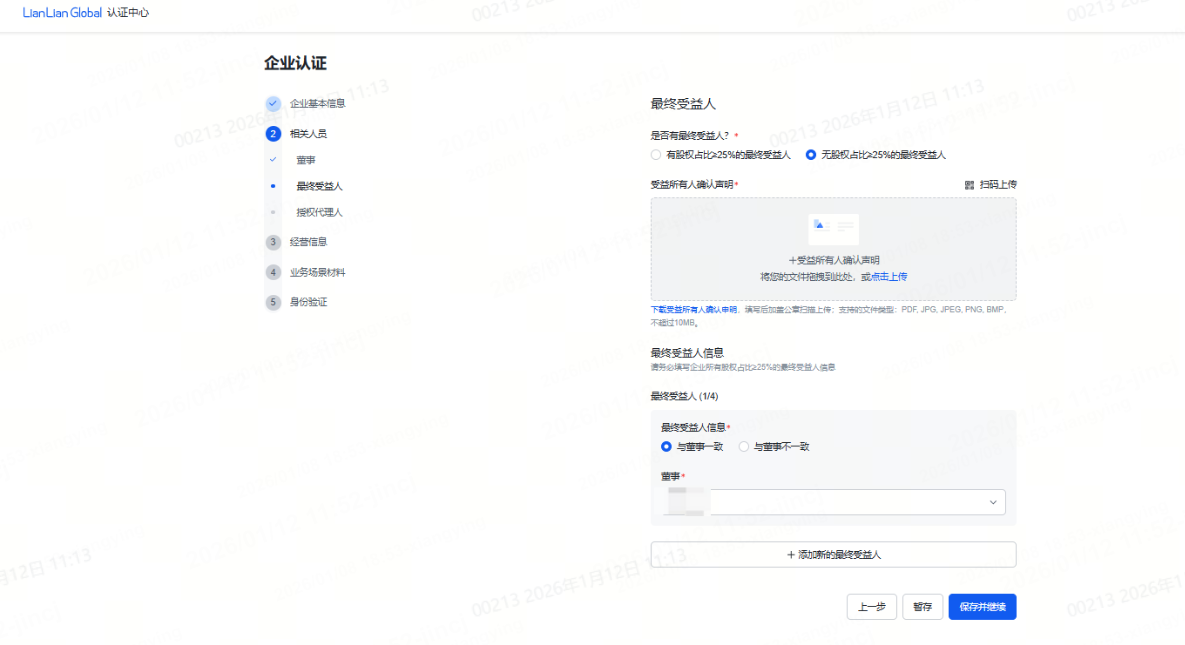1185x645 pixels.
Task: Go to 身份验证 step
Action: pos(308,302)
